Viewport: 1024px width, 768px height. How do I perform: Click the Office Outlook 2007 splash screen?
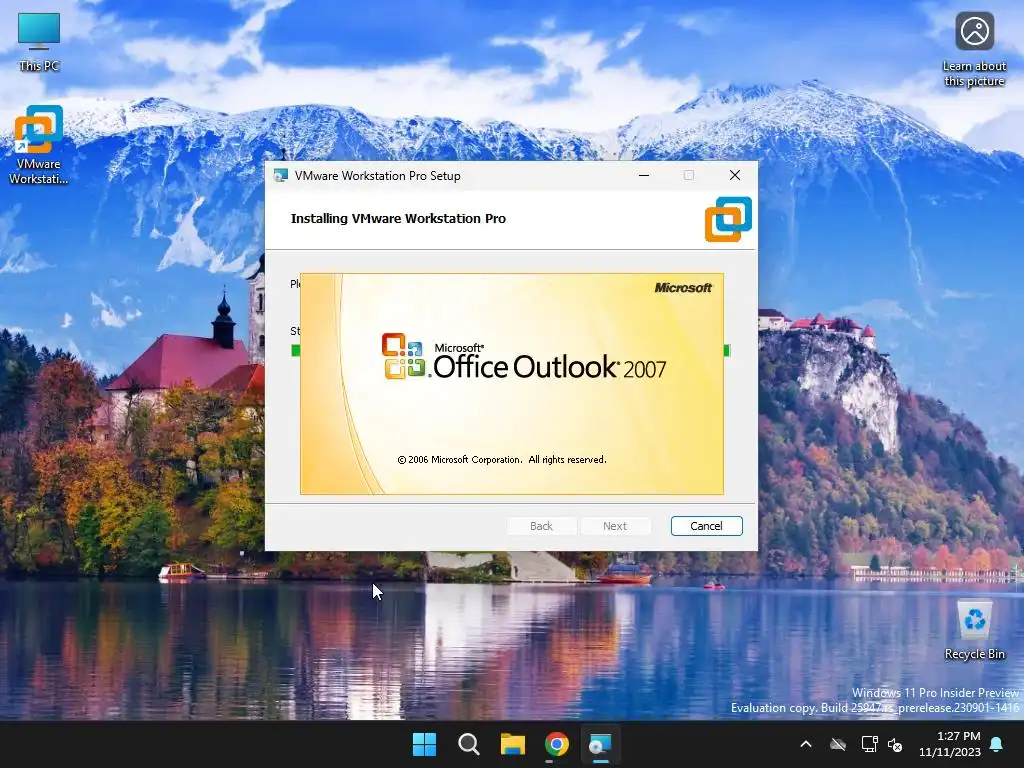(x=512, y=384)
